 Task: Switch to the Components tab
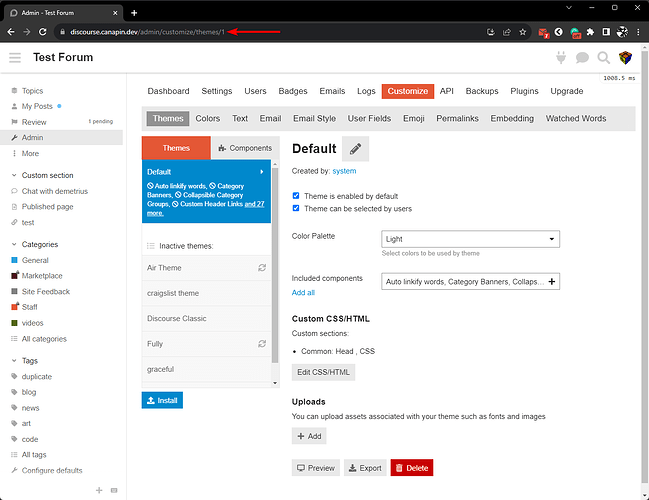click(x=245, y=148)
